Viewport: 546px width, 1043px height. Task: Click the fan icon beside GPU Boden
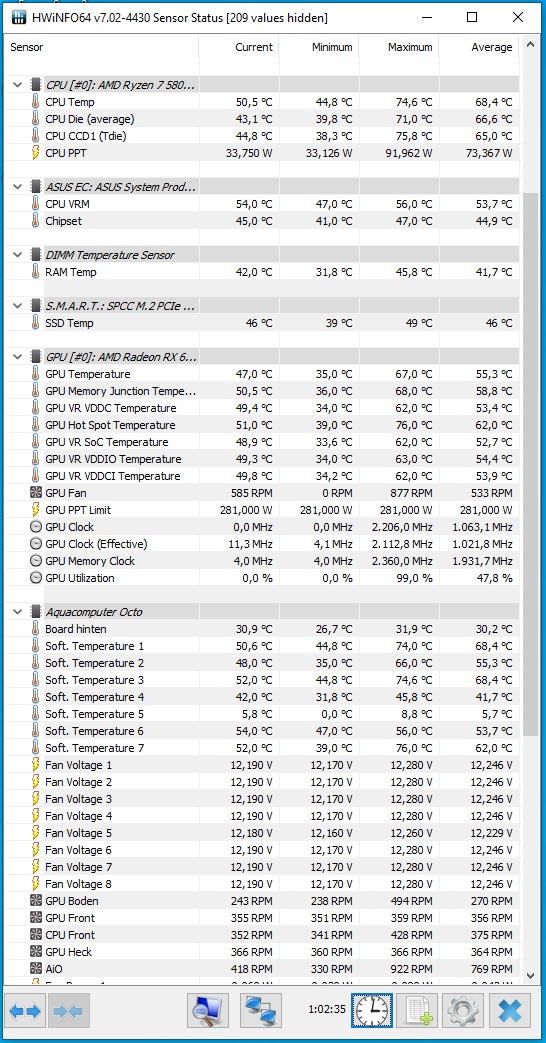36,901
